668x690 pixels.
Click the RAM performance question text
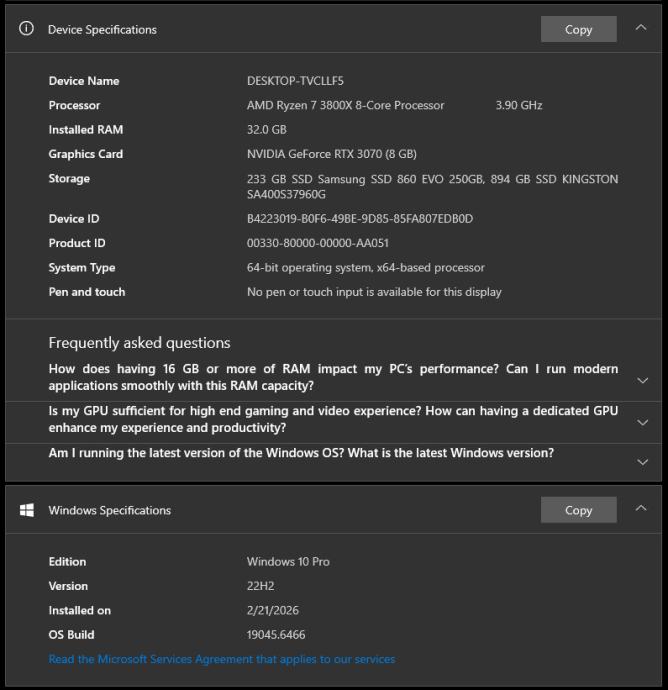point(333,377)
